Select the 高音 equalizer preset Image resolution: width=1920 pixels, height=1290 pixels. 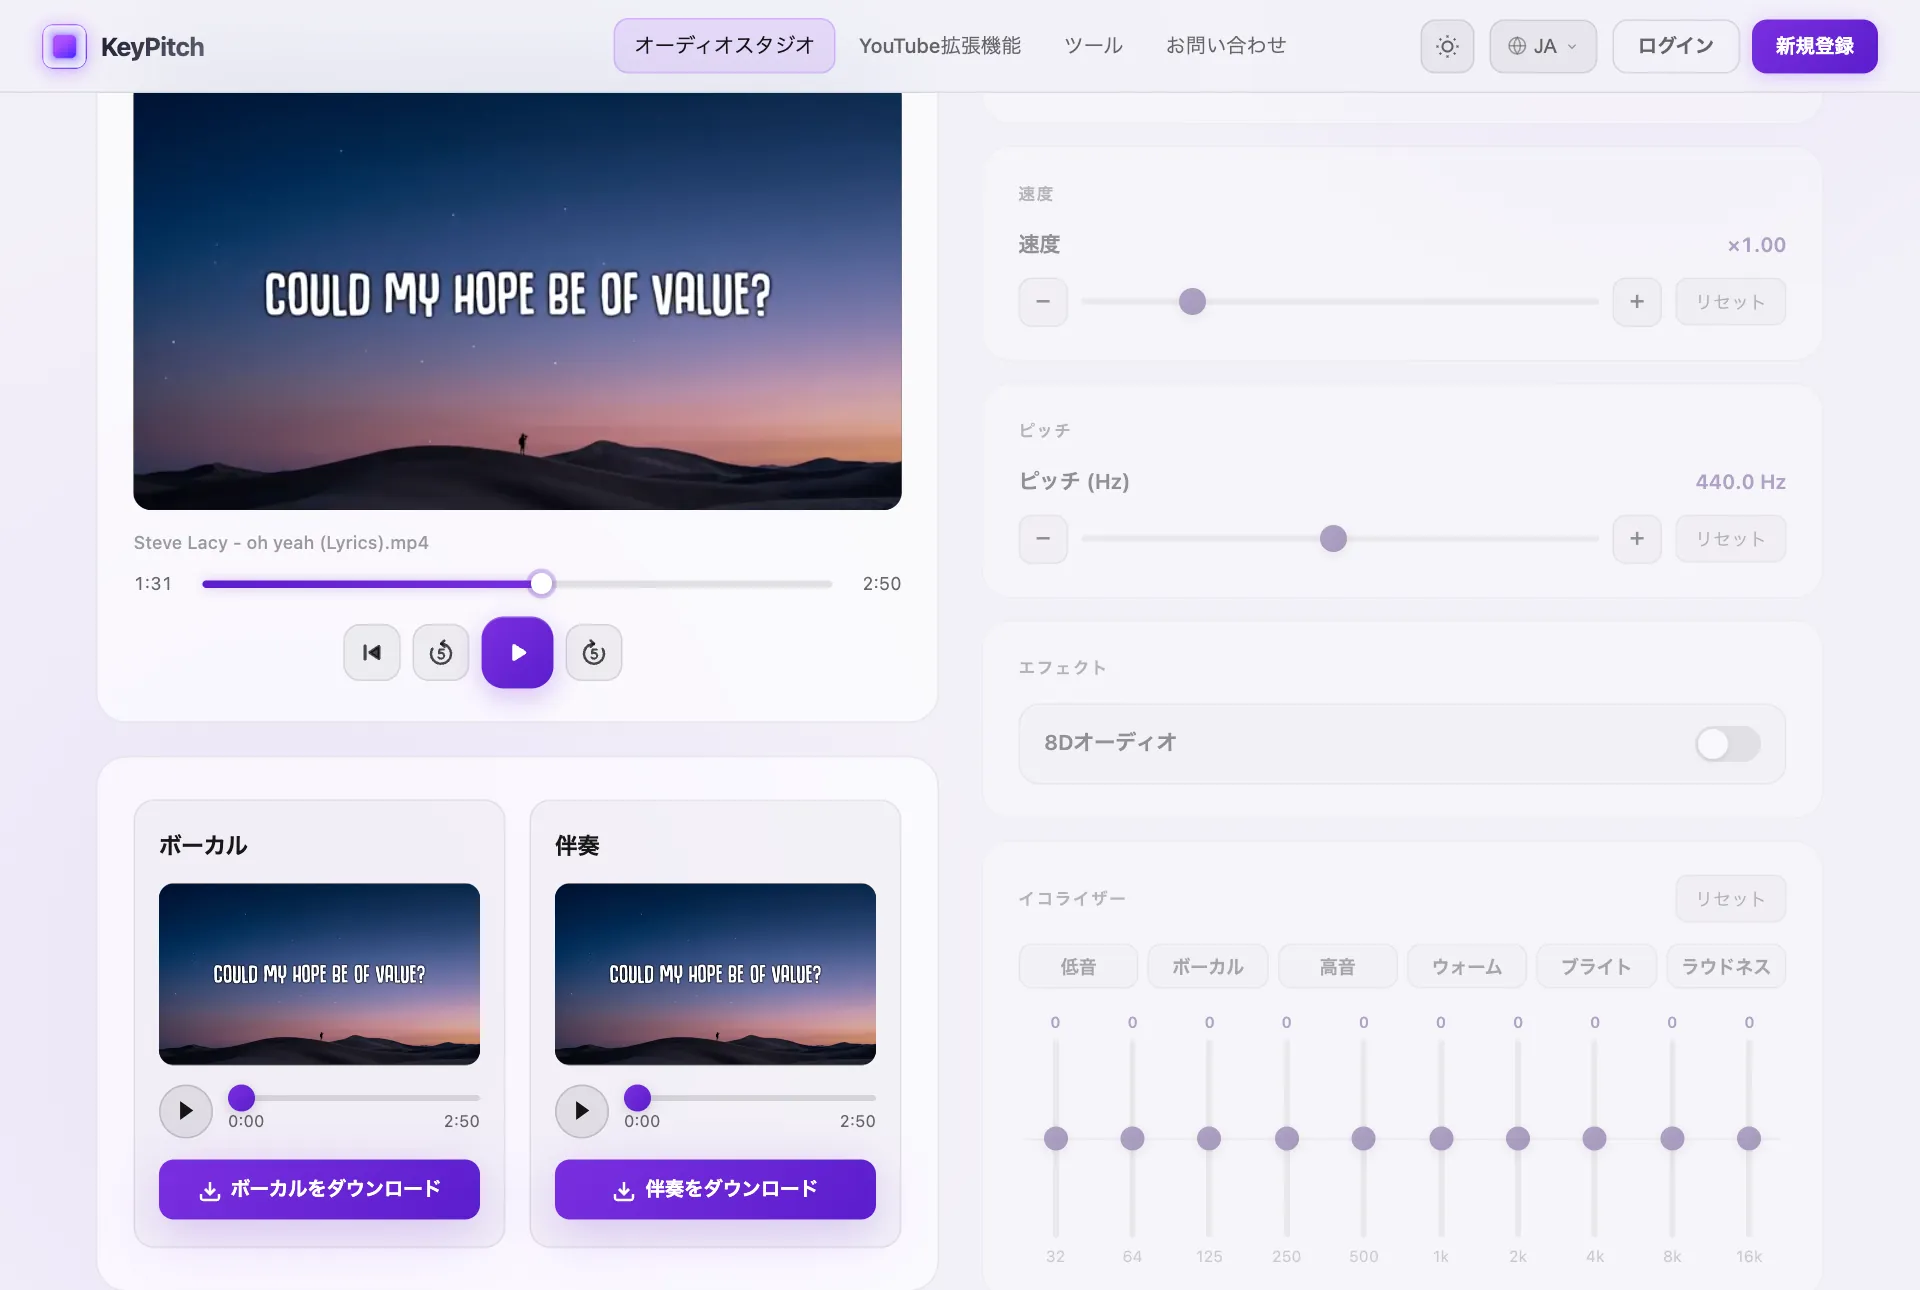click(1337, 967)
